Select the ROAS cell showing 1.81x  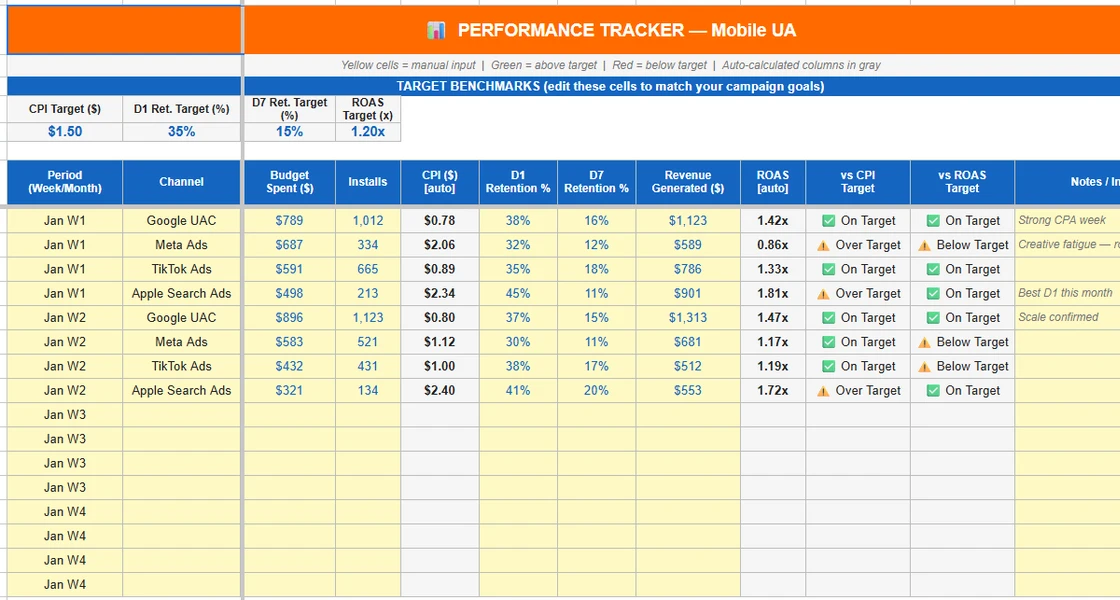click(x=773, y=294)
